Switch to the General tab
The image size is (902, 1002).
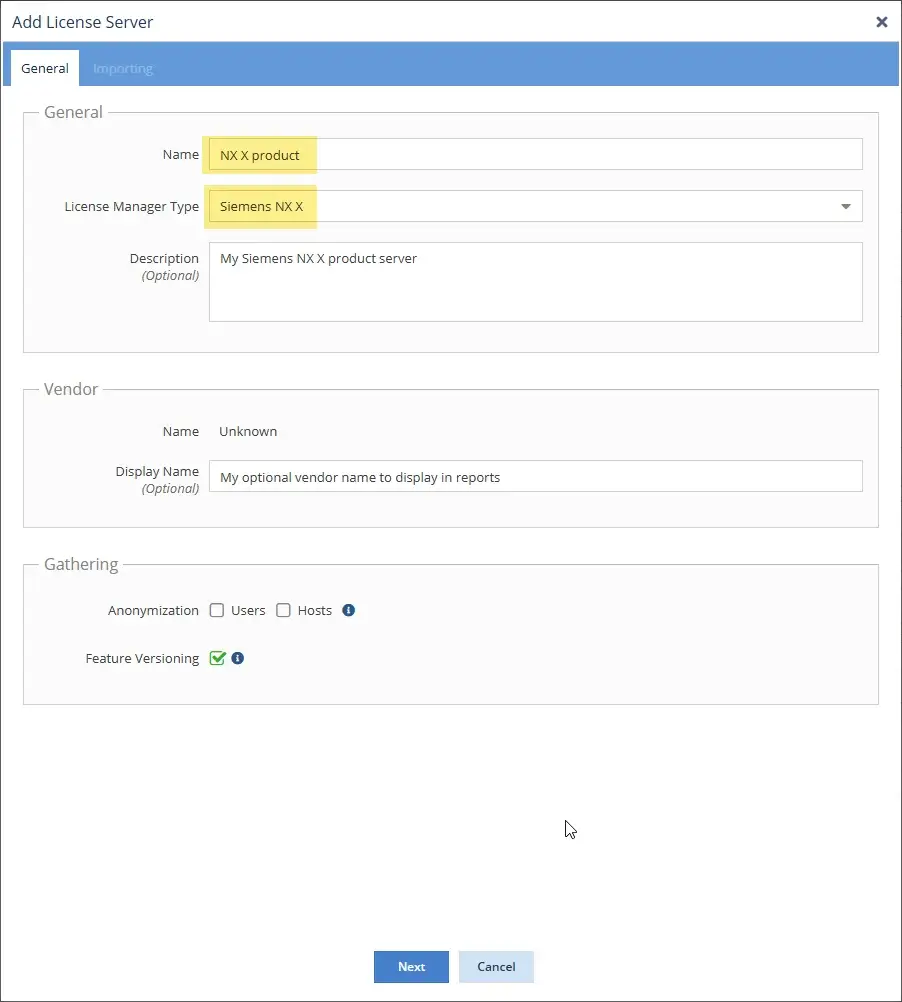[45, 68]
